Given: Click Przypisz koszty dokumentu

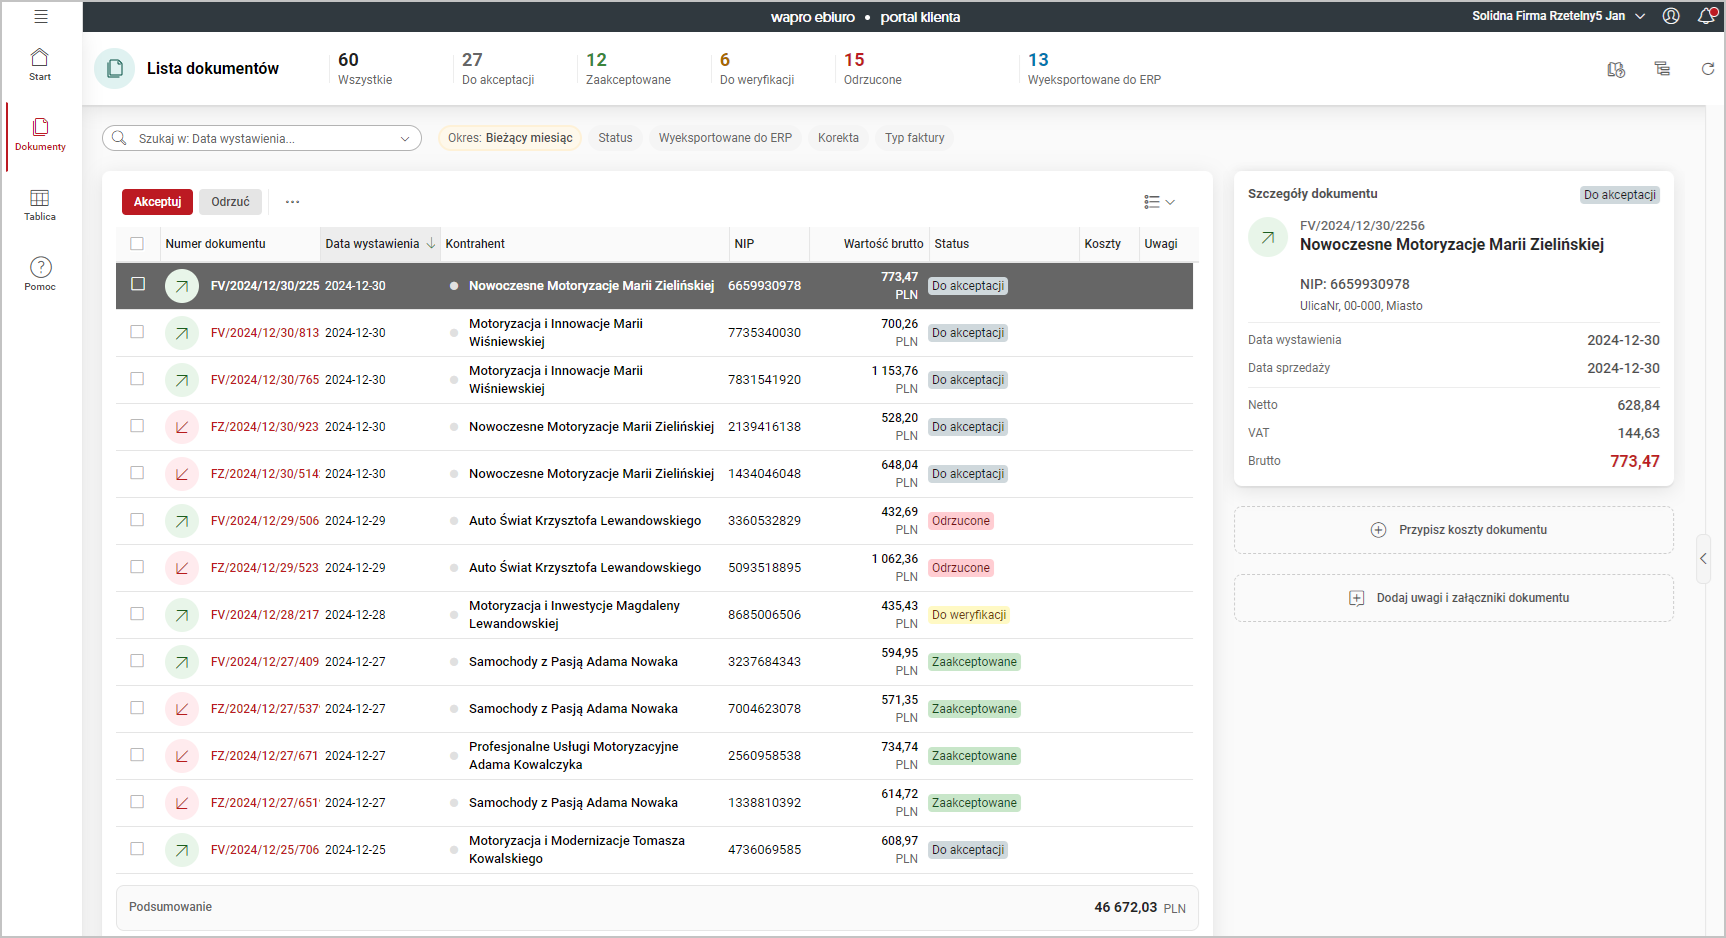Looking at the screenshot, I should coord(1454,530).
